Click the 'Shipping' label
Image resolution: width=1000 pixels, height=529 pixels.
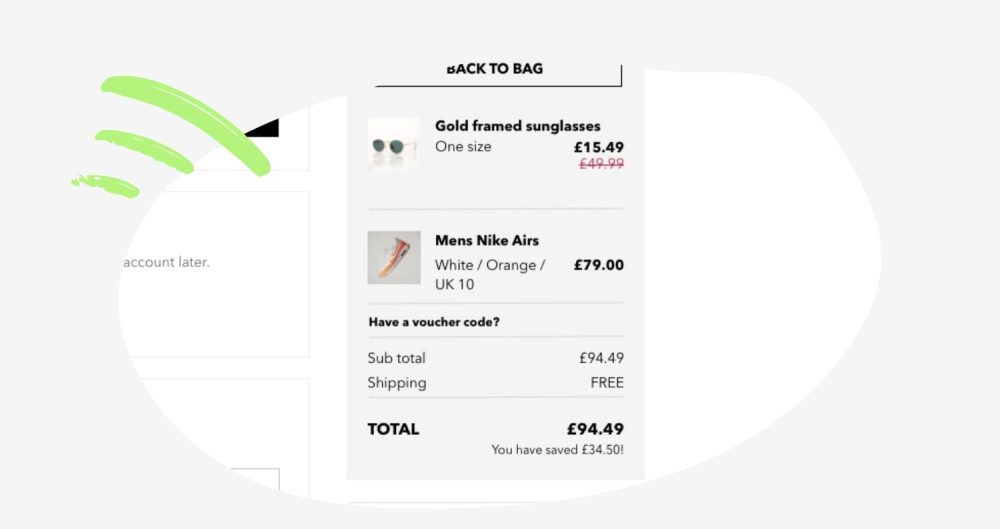click(x=396, y=382)
